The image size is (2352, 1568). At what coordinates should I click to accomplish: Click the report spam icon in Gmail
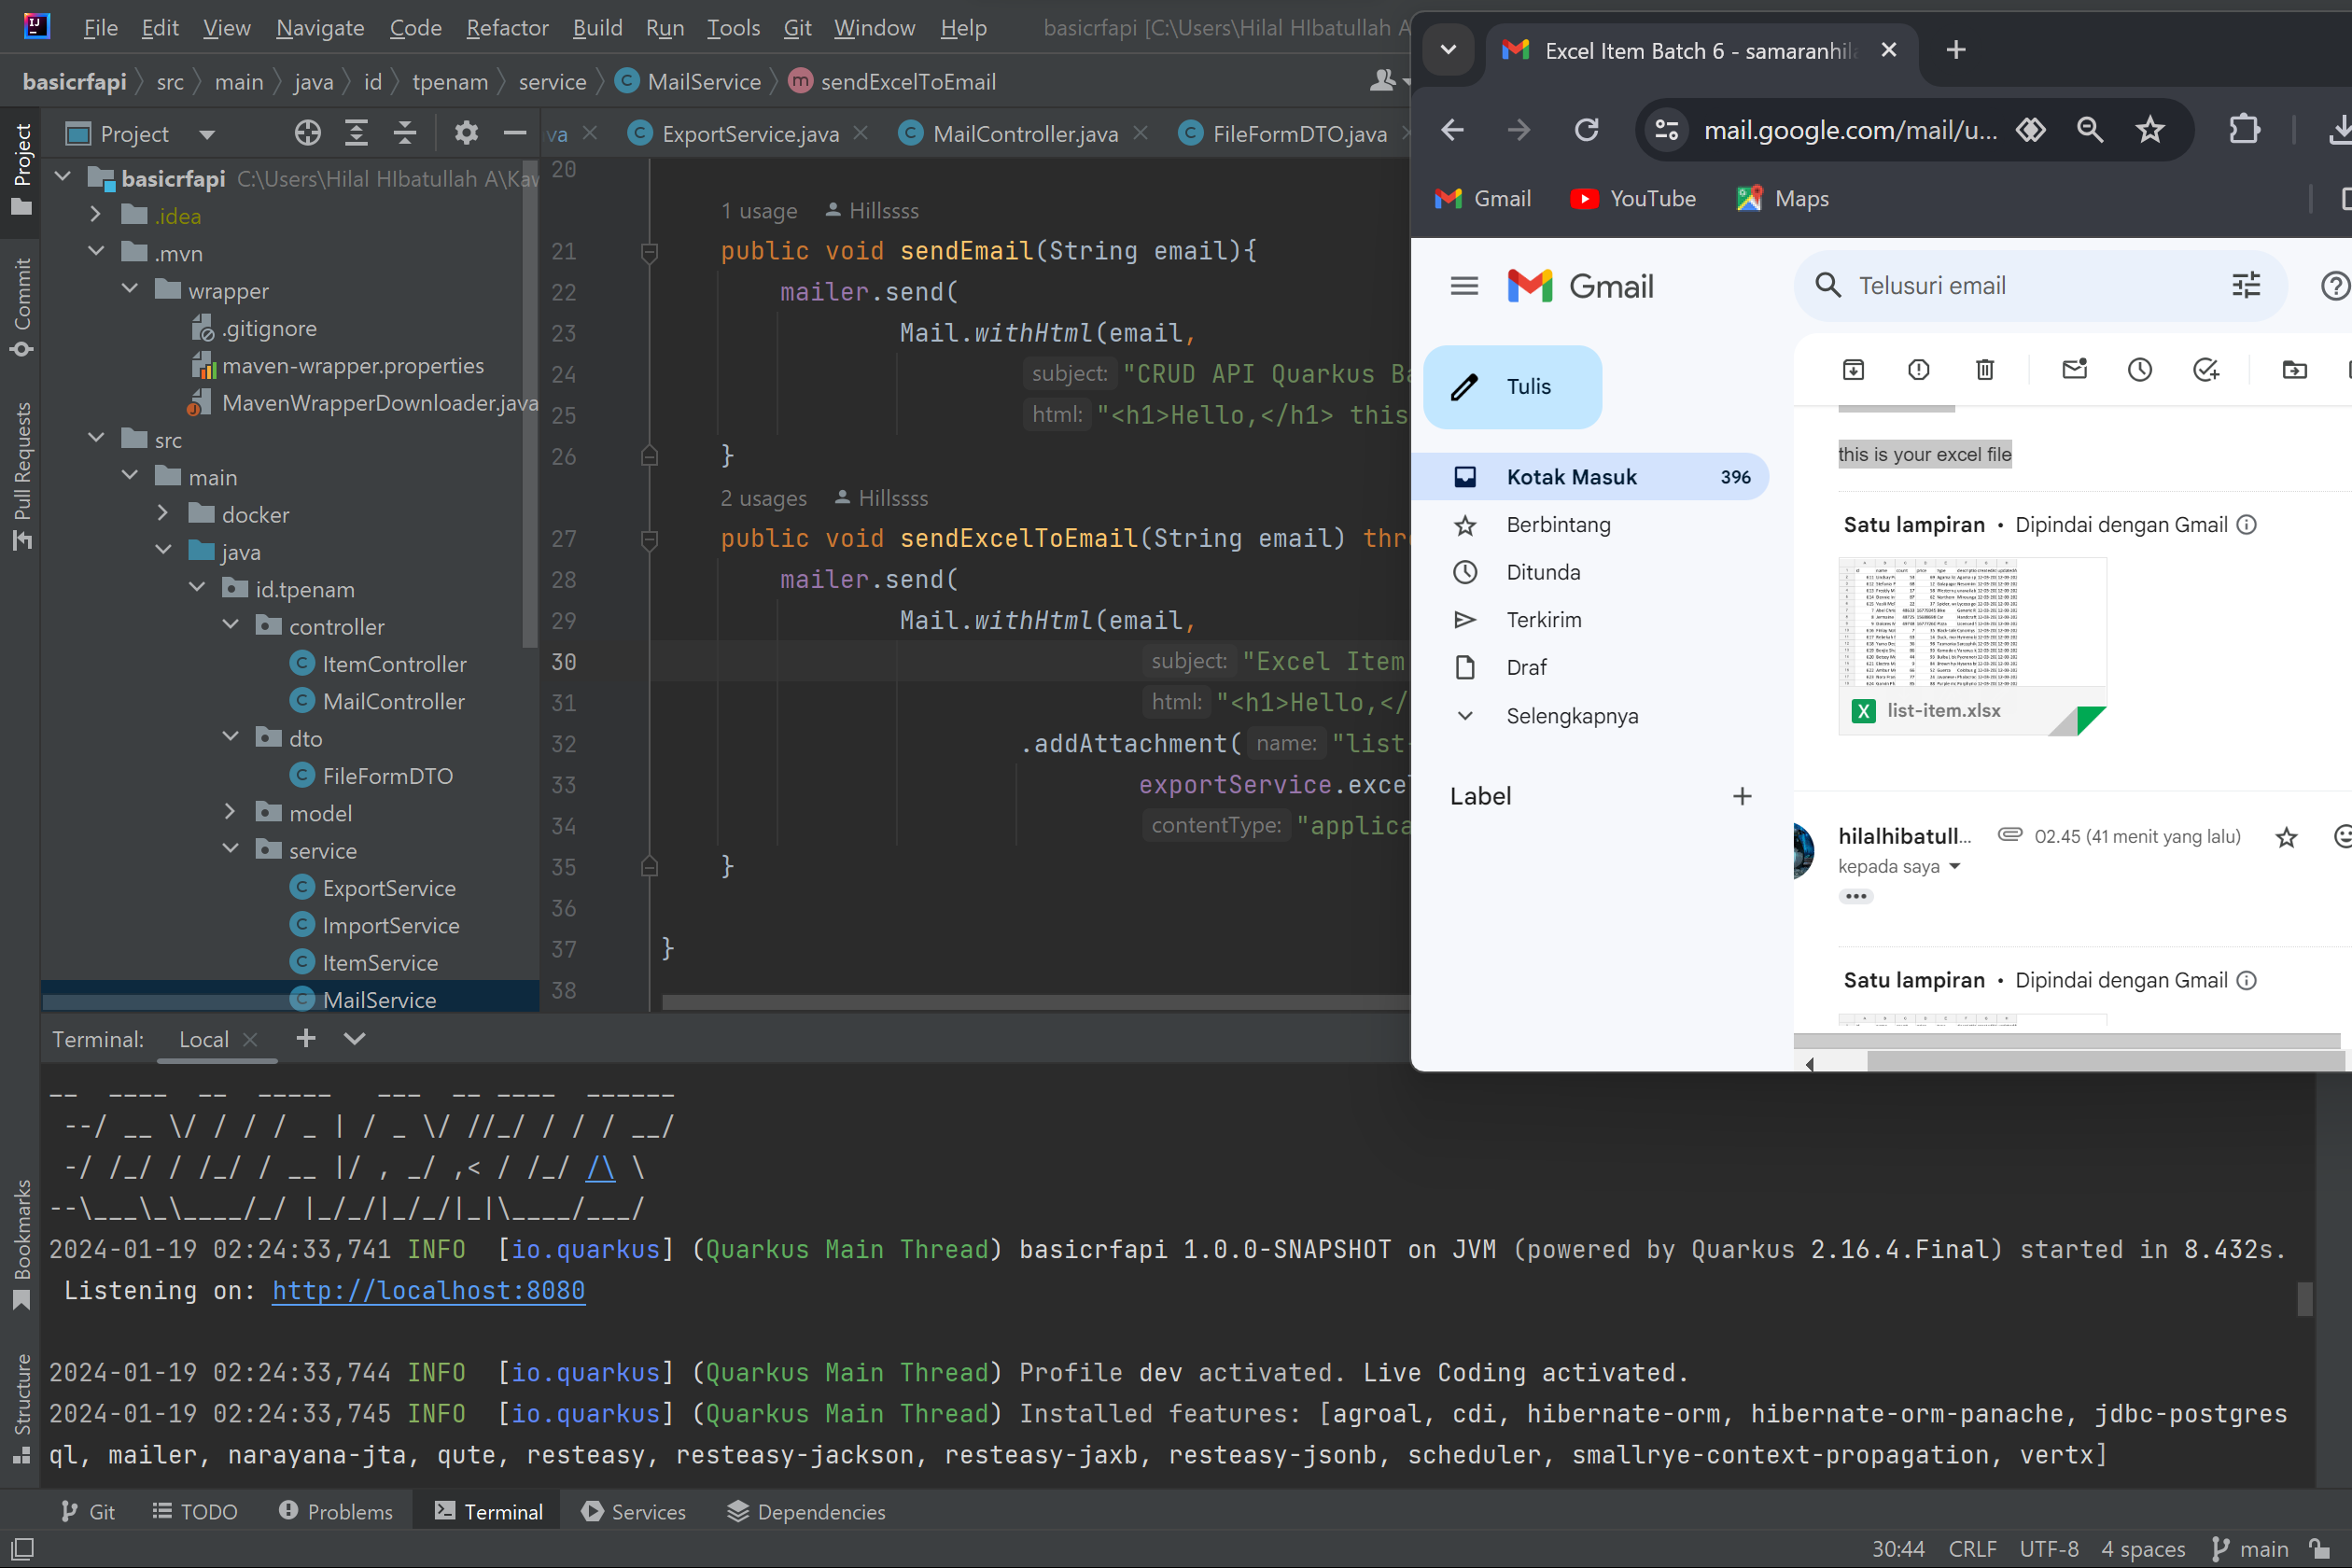[1918, 370]
